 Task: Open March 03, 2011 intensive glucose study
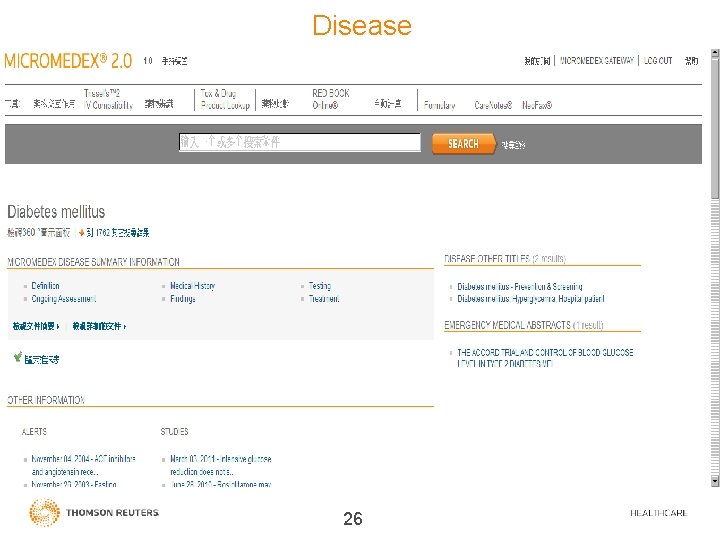point(220,465)
